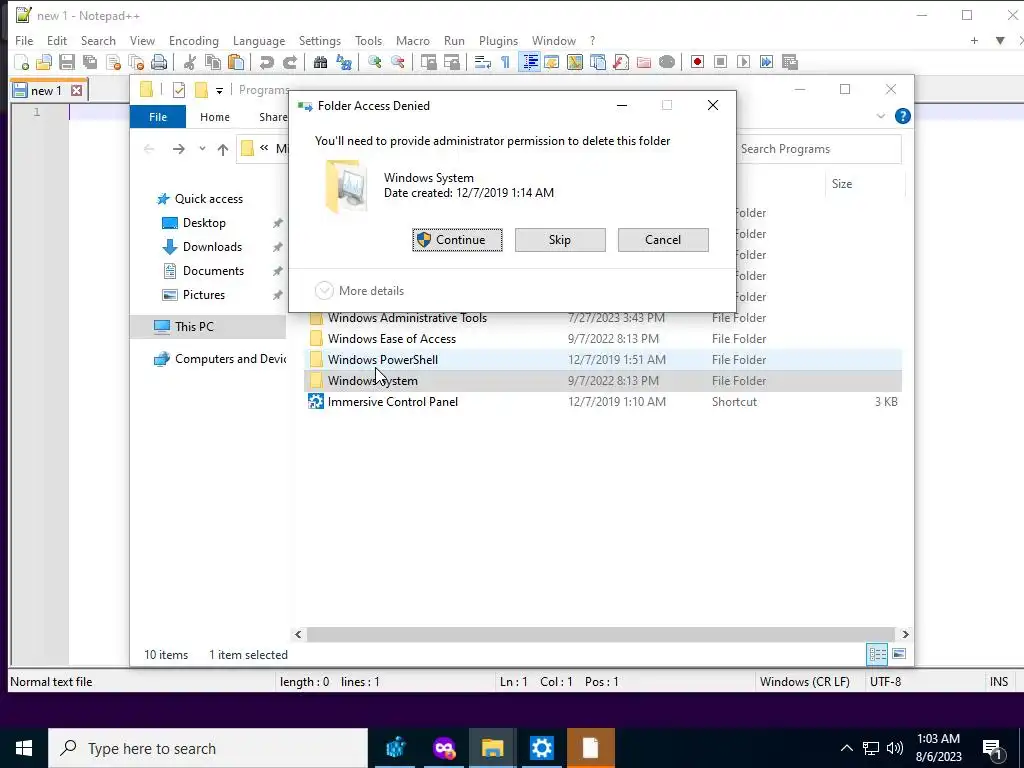
Task: Click the Explorer Forward navigation arrow
Action: (178, 150)
